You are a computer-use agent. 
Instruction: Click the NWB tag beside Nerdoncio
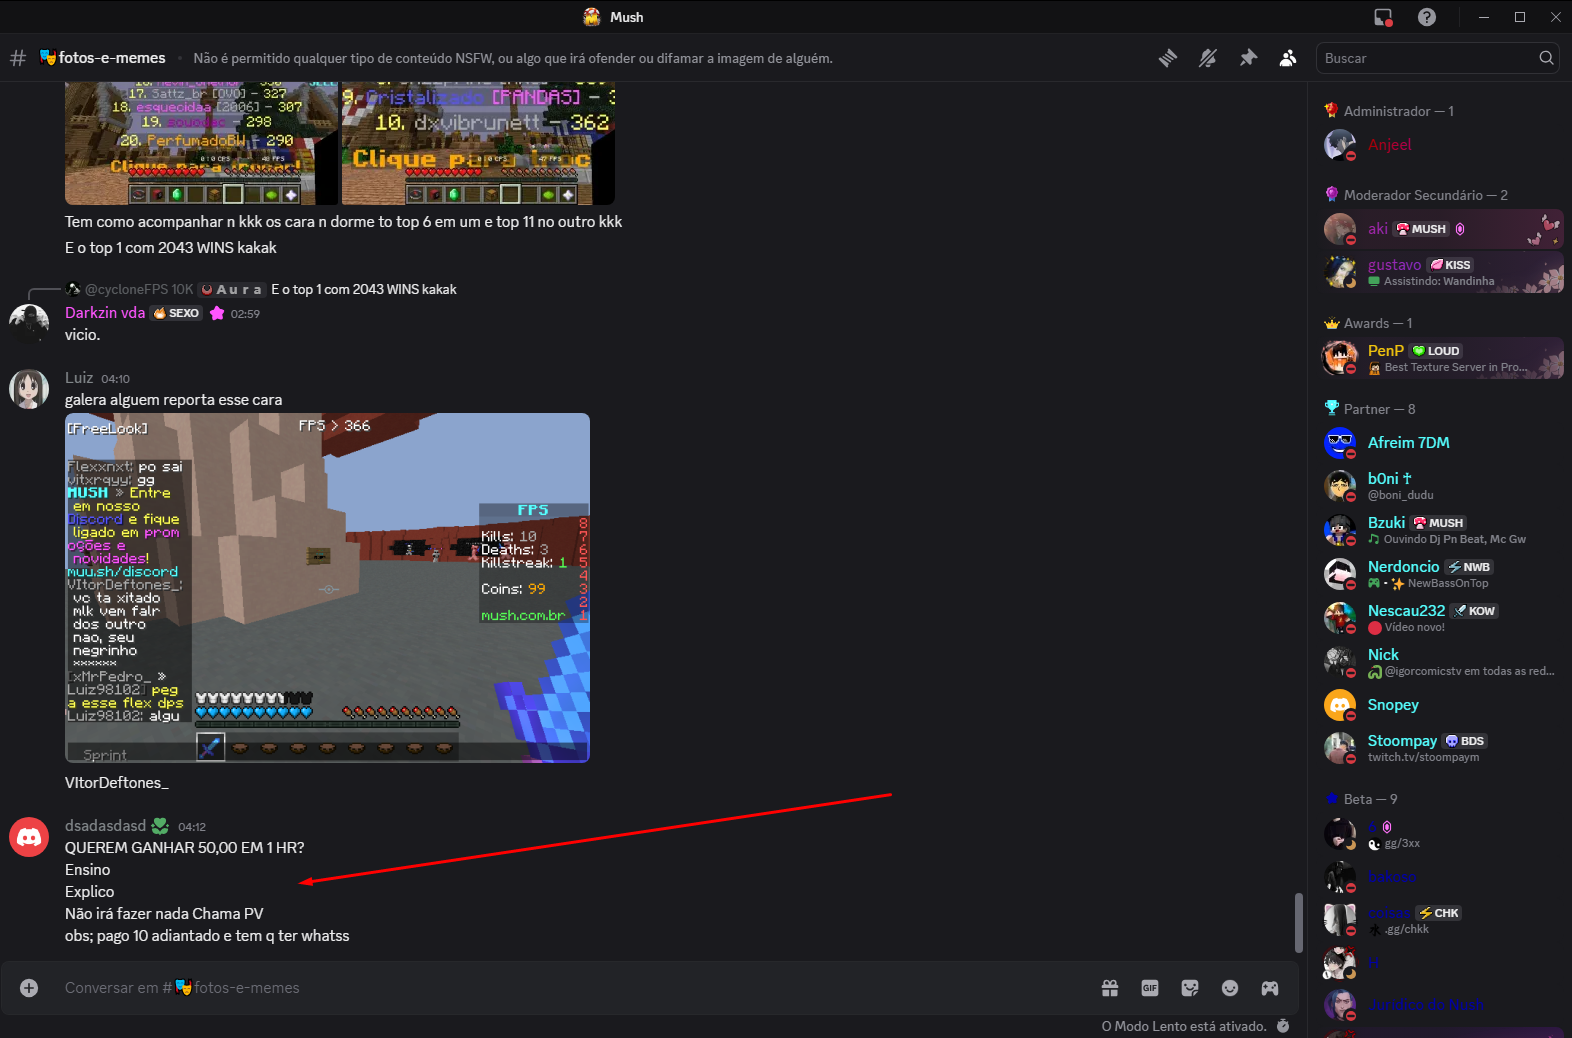1470,567
